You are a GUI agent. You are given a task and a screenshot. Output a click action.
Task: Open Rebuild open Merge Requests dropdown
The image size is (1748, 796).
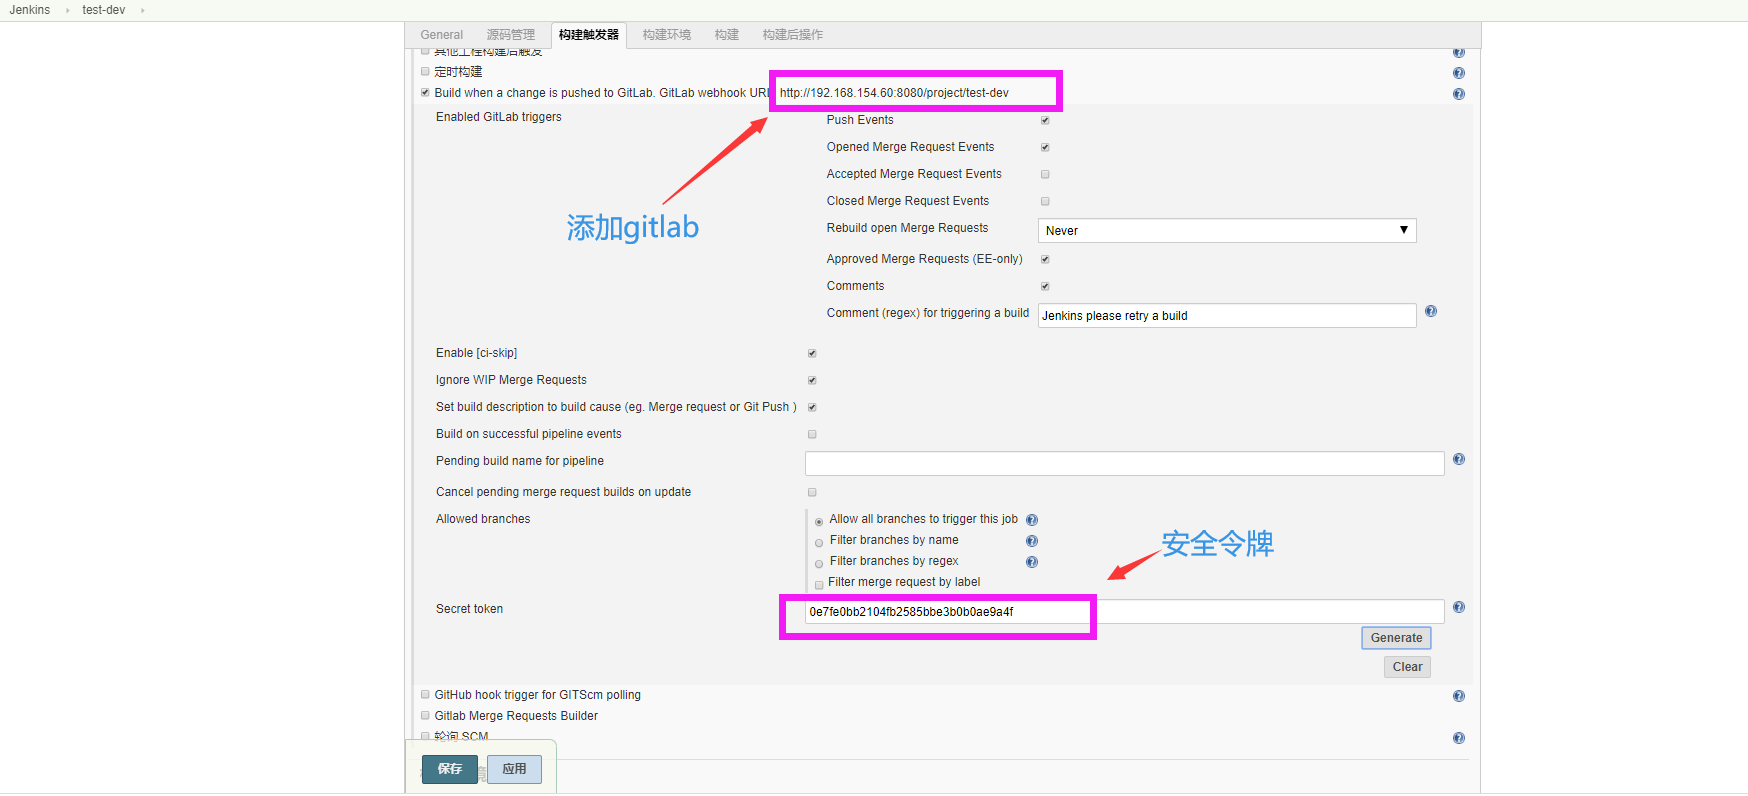pyautogui.click(x=1227, y=230)
